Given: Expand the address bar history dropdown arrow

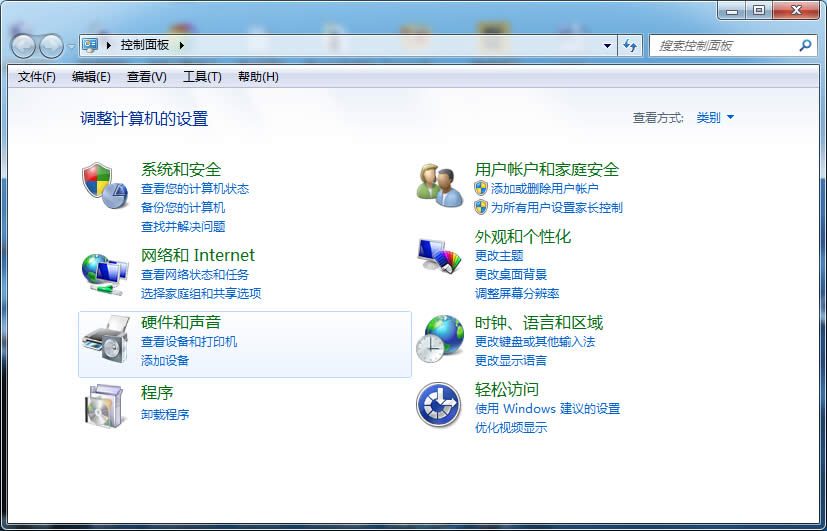Looking at the screenshot, I should click(607, 46).
